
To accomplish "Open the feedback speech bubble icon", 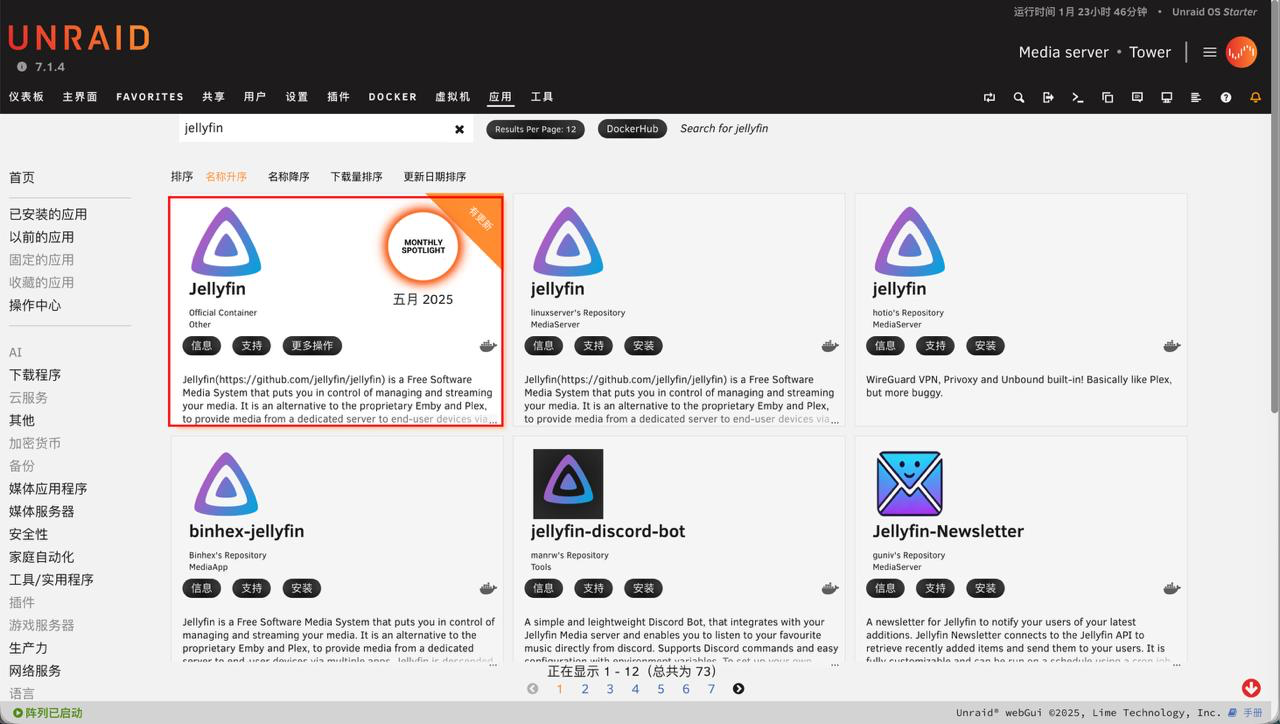I will tap(1137, 97).
